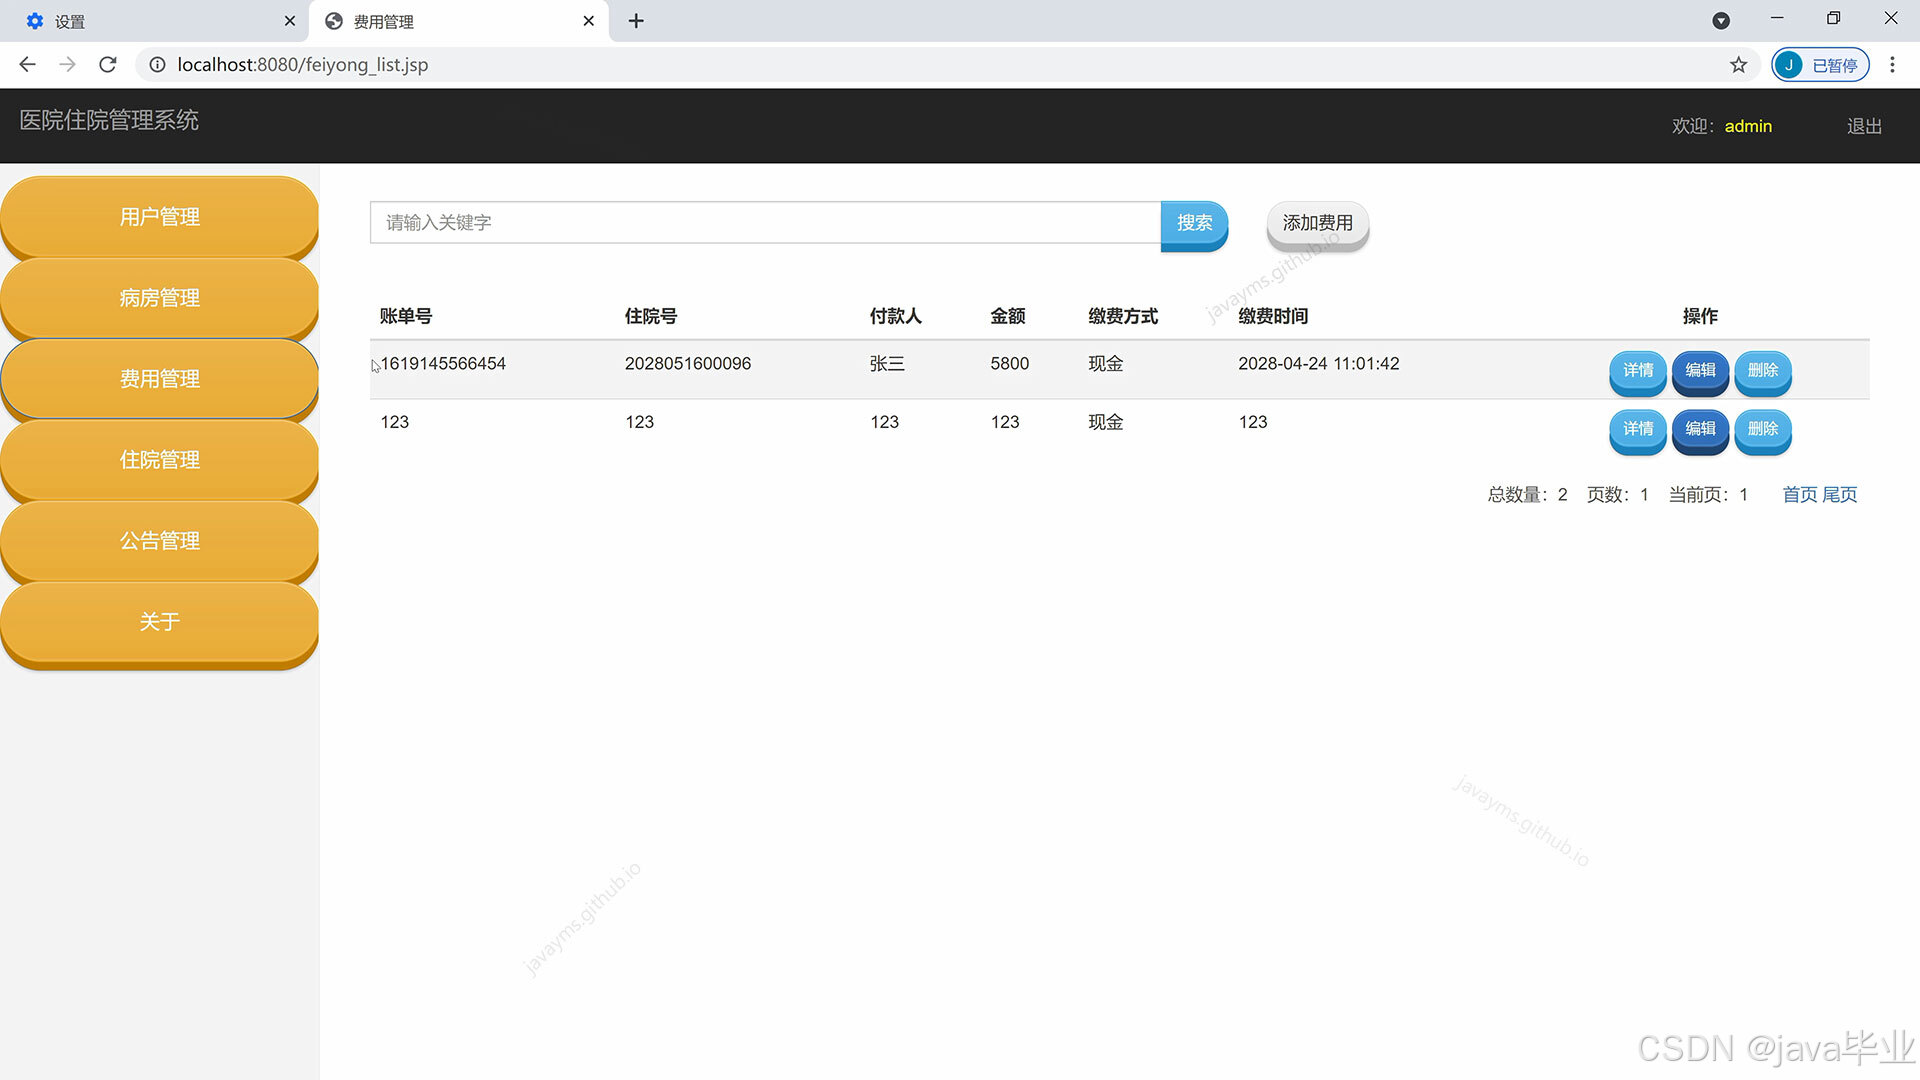1920x1080 pixels.
Task: Open 公告管理 in the sidebar
Action: (x=159, y=541)
